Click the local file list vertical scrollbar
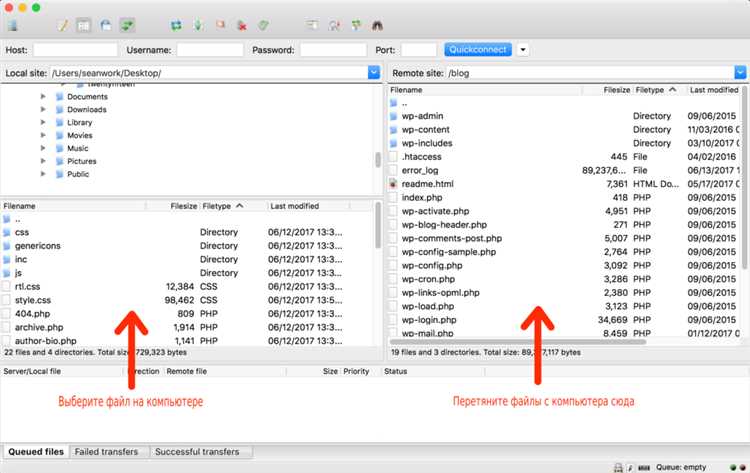The height and width of the screenshot is (473, 750). tap(378, 226)
